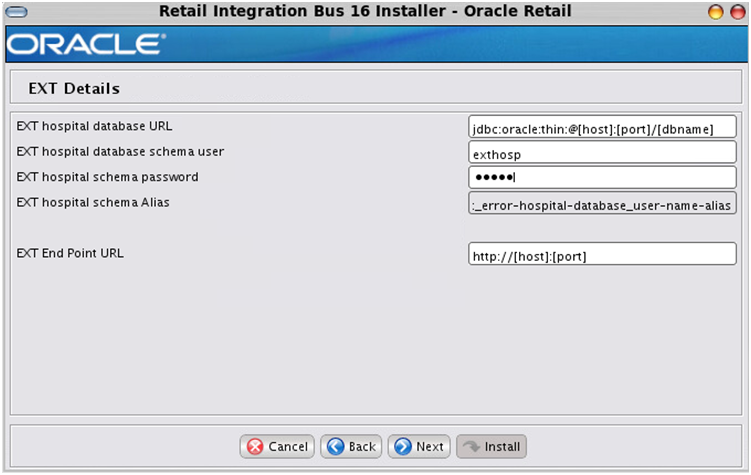751x475 pixels.
Task: Click the 'EXT Details' heading text
Action: point(74,89)
